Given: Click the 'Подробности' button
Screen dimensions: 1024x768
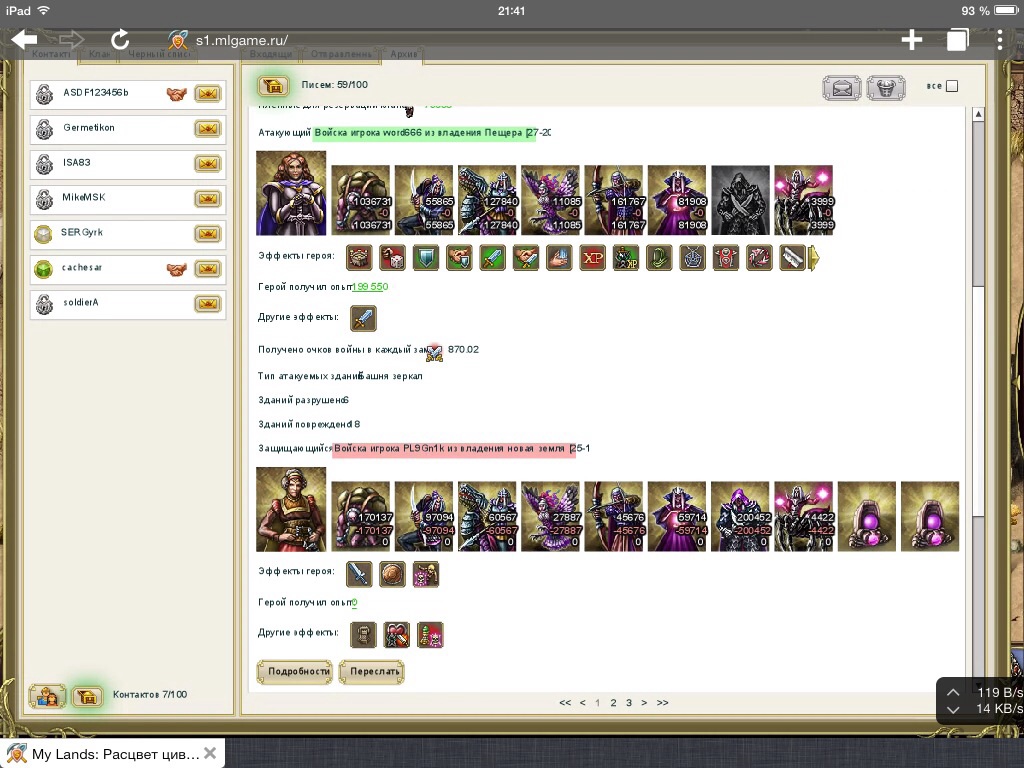Looking at the screenshot, I should (x=294, y=672).
